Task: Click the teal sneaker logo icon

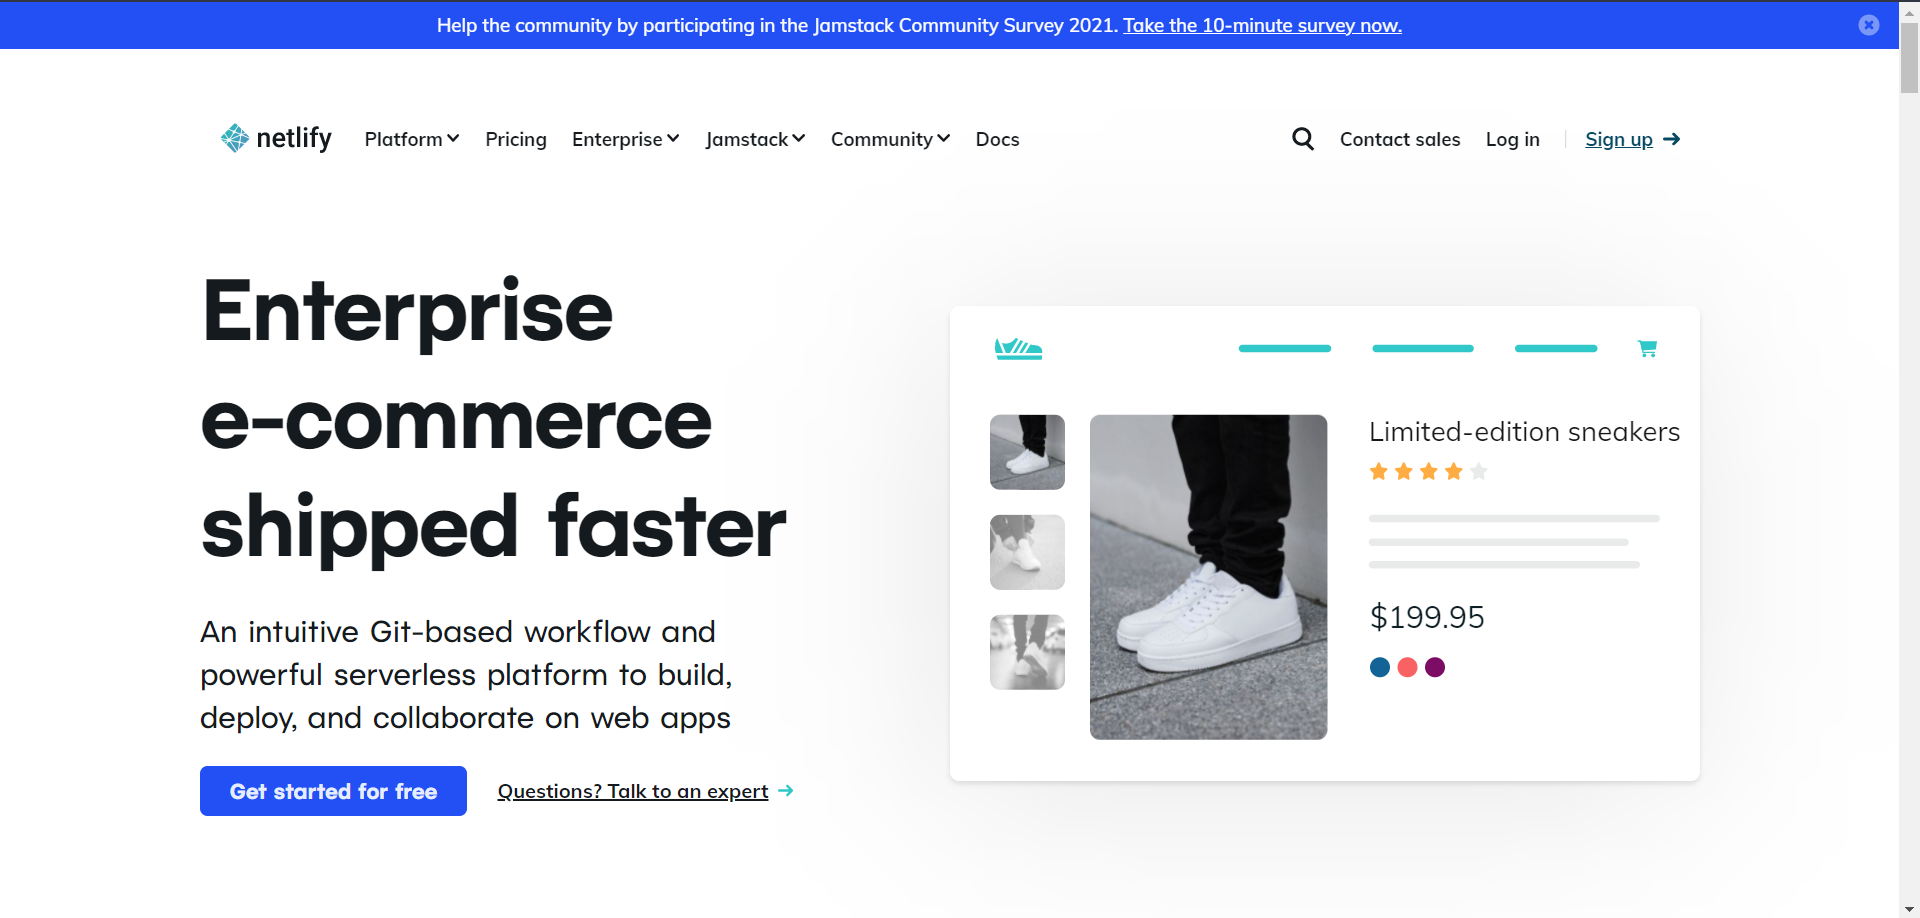Action: pyautogui.click(x=1018, y=348)
